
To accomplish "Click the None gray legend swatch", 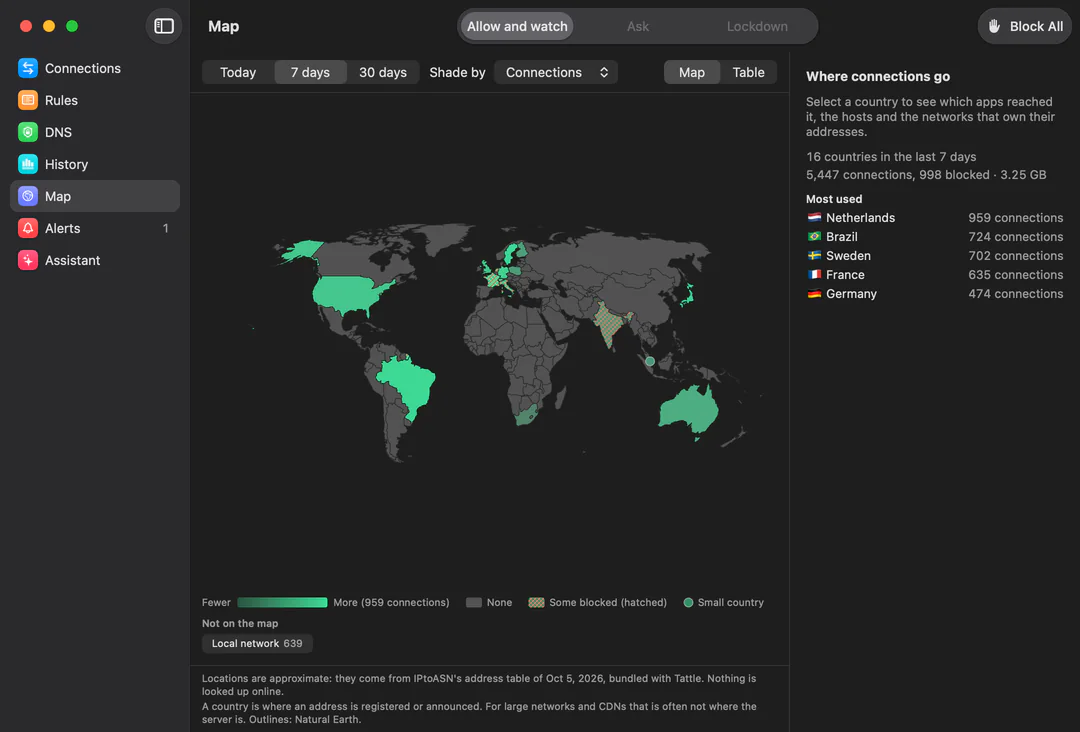I will click(473, 603).
